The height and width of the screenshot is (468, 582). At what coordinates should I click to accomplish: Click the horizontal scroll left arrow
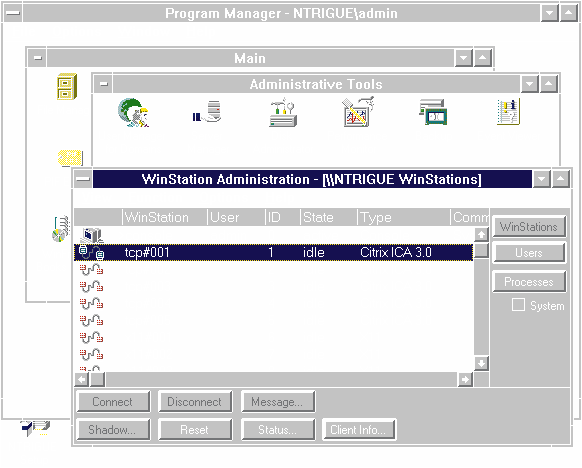(82, 379)
